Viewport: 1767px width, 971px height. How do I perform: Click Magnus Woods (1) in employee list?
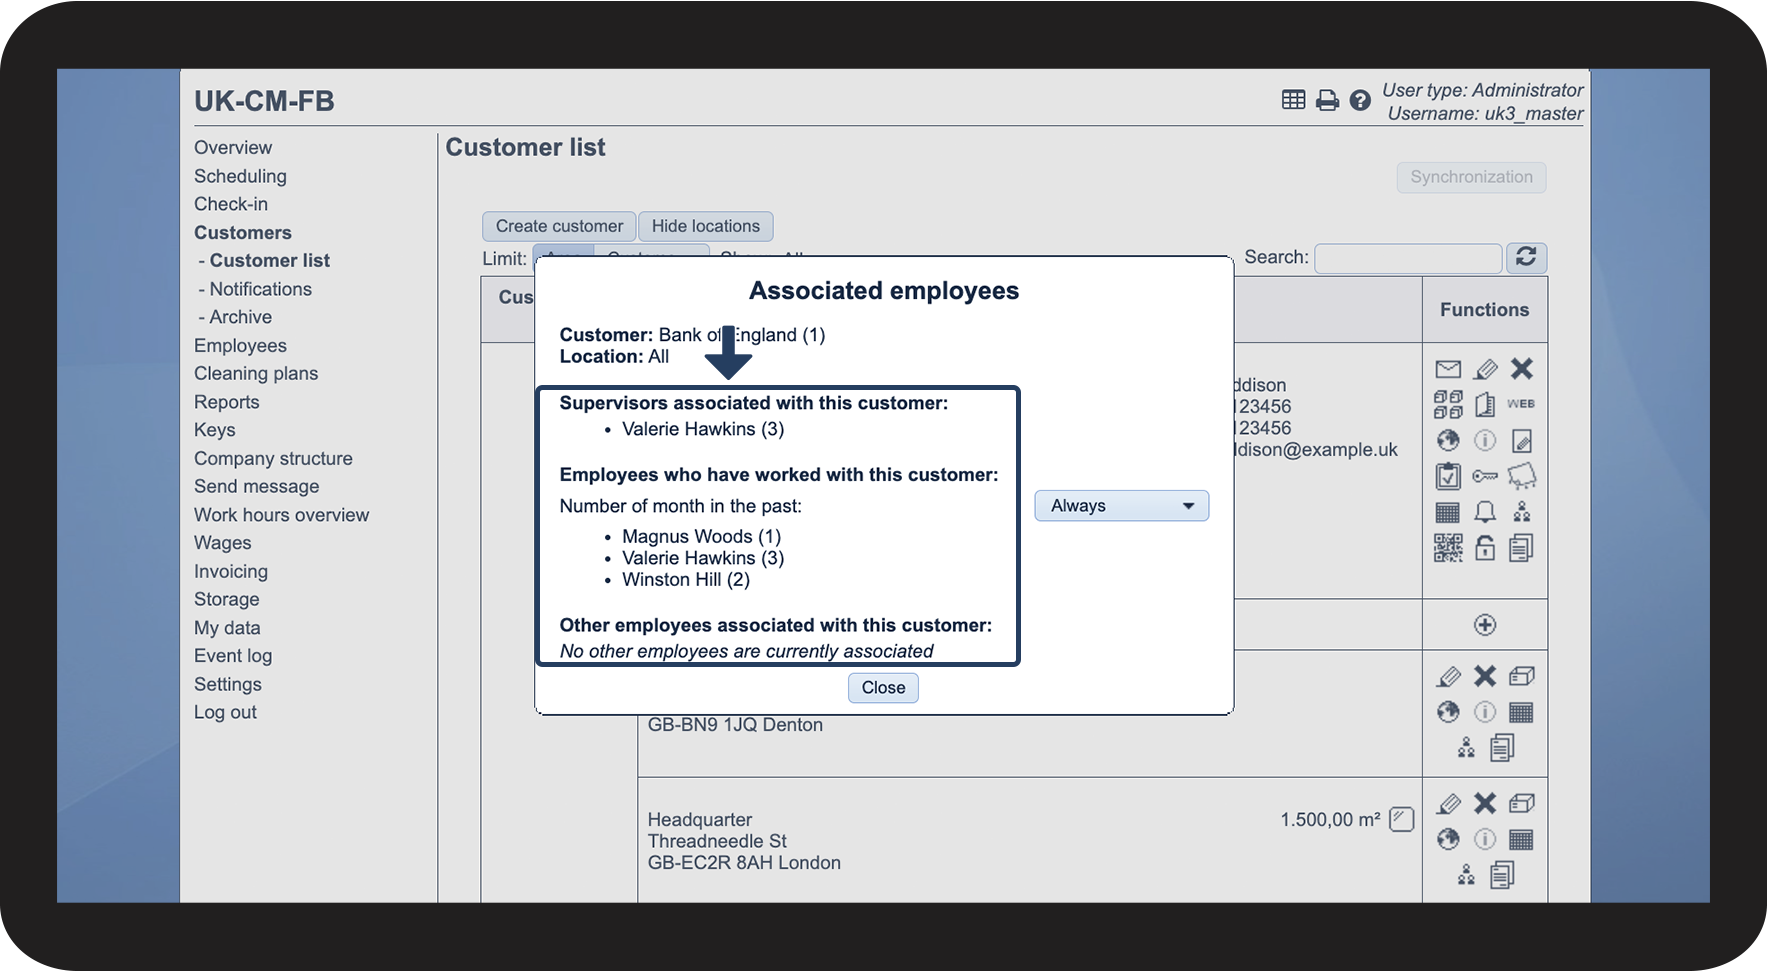click(x=701, y=537)
